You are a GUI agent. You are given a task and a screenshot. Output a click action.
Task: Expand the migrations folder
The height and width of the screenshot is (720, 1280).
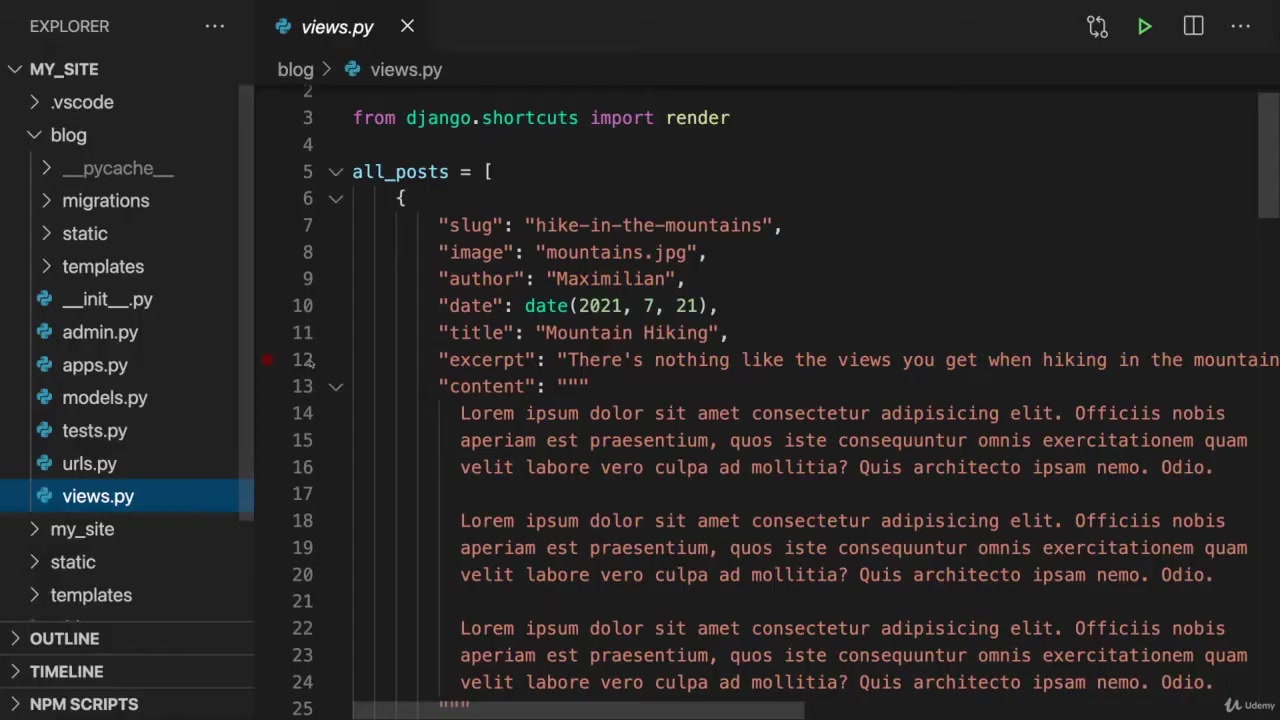pos(105,201)
